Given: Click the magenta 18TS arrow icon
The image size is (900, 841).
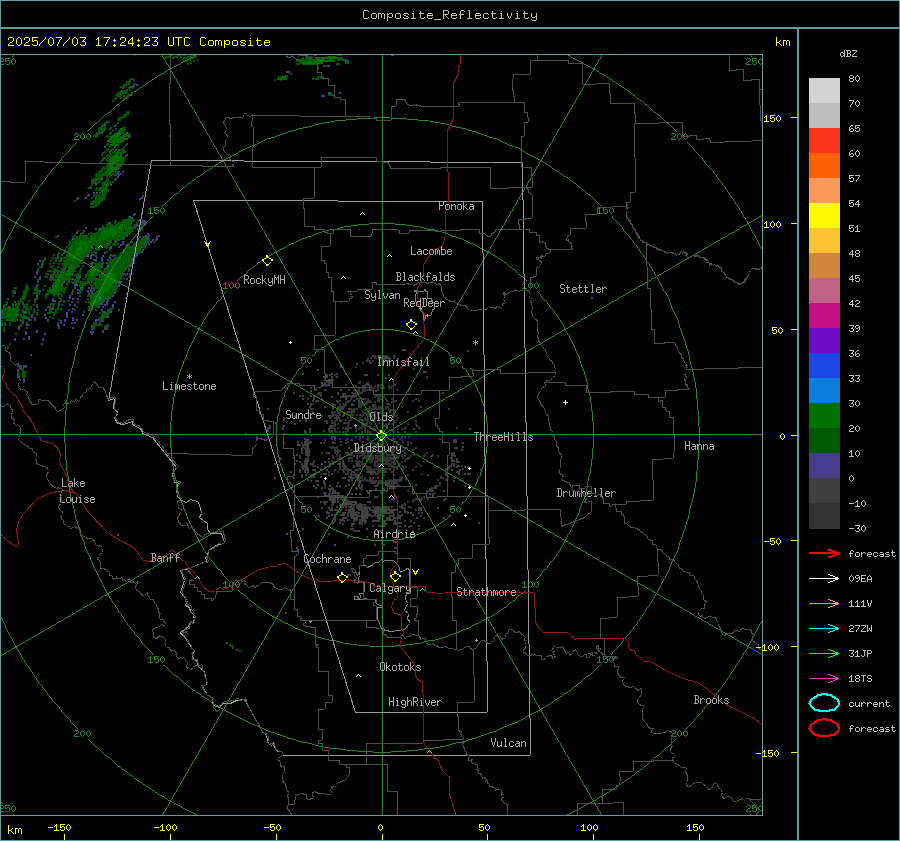Looking at the screenshot, I should (x=824, y=679).
